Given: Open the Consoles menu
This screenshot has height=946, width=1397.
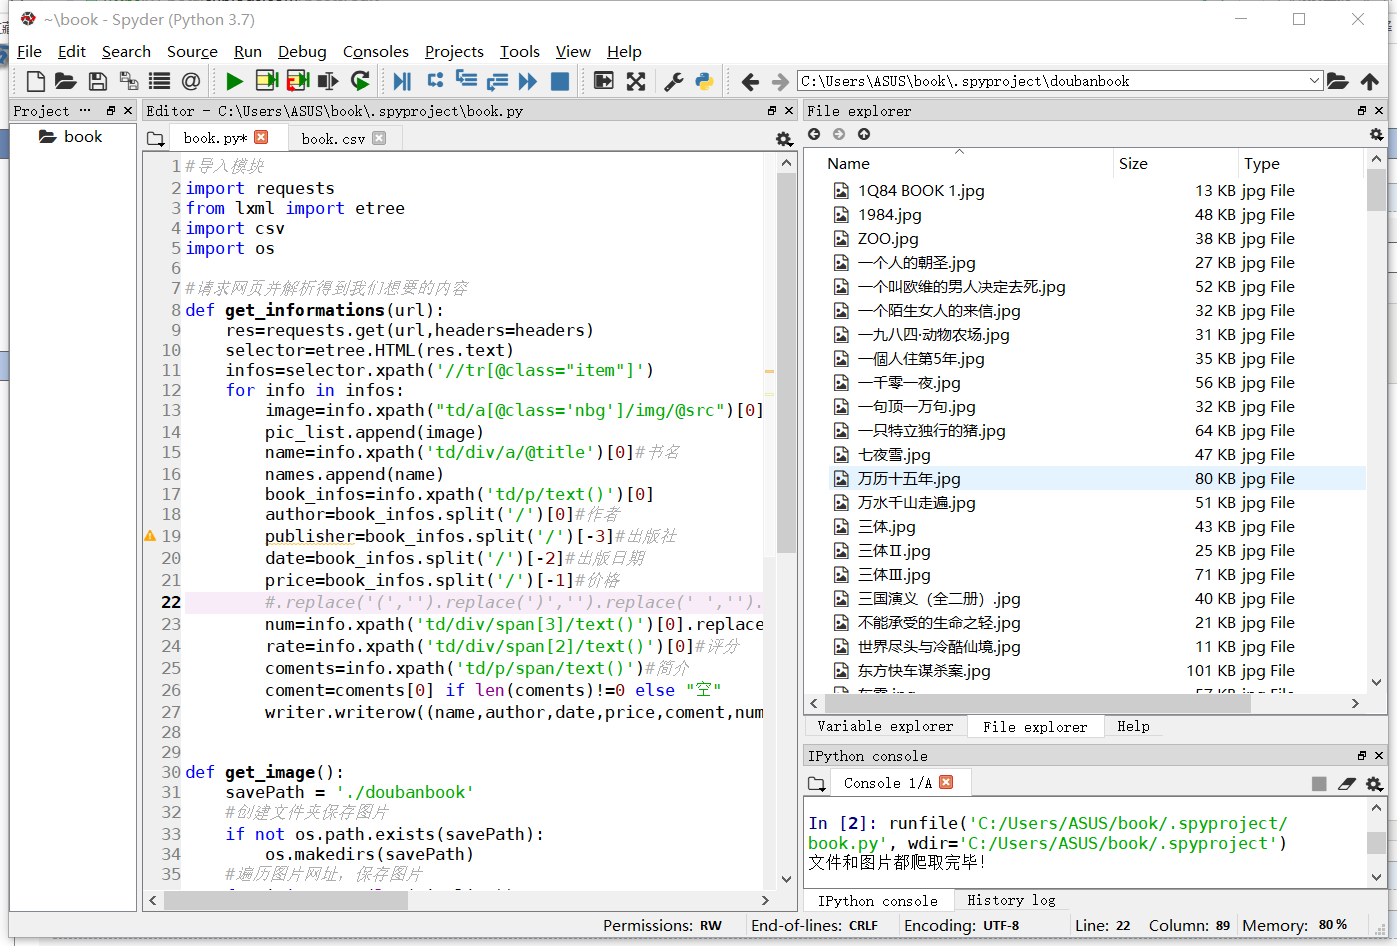Looking at the screenshot, I should point(375,52).
